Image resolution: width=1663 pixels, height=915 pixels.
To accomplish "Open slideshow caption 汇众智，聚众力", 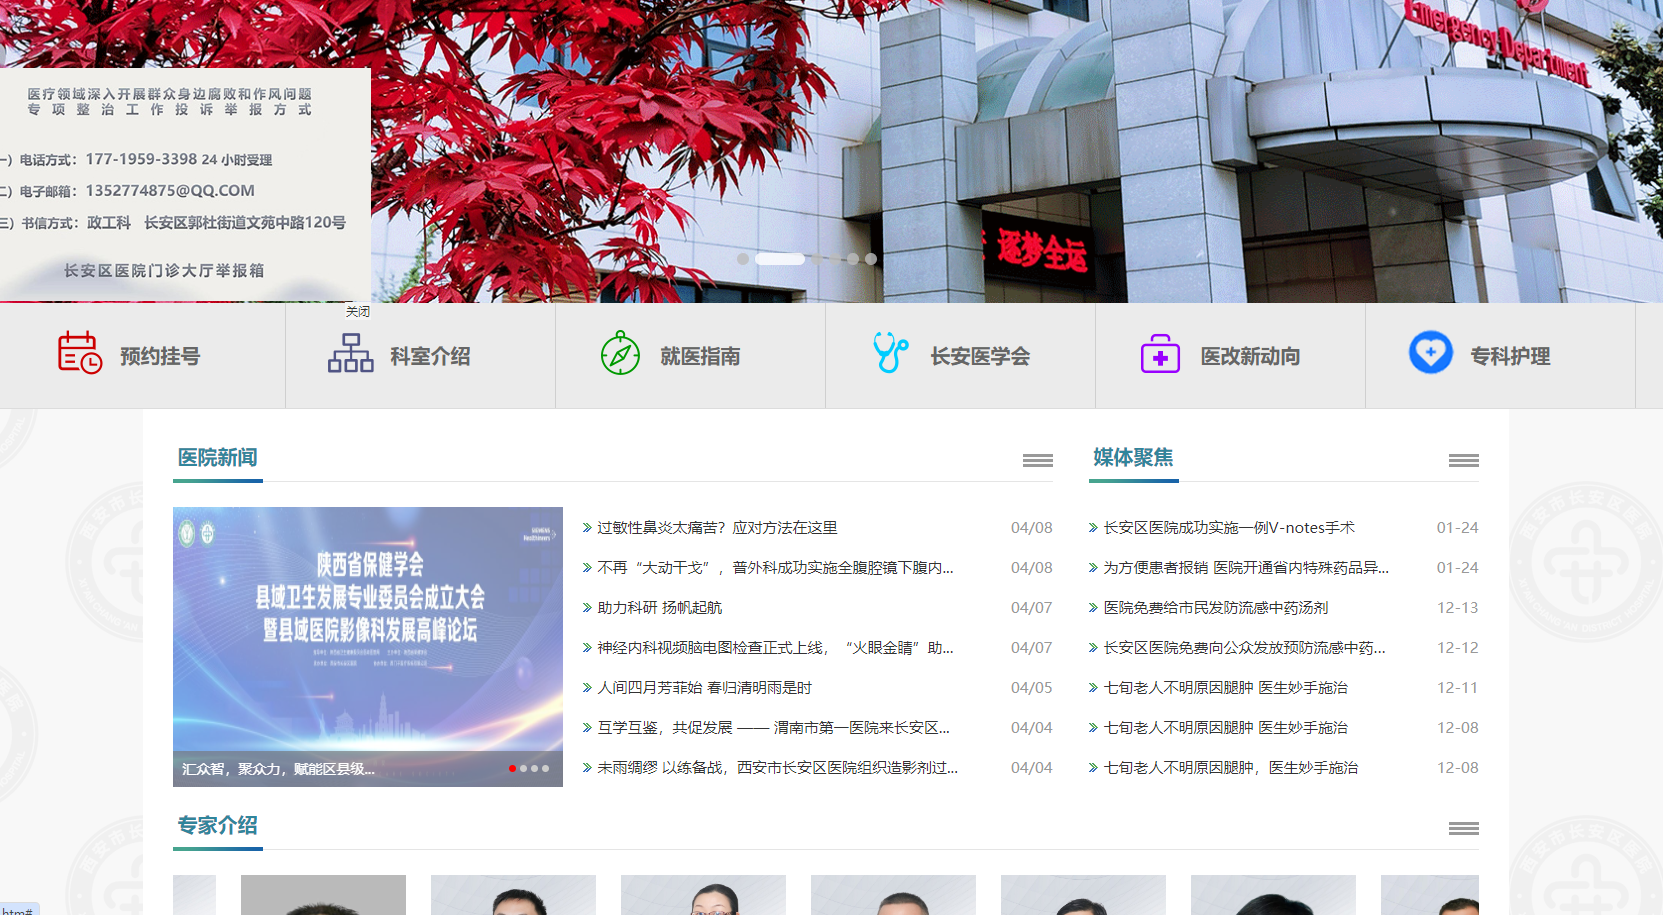I will pyautogui.click(x=279, y=769).
